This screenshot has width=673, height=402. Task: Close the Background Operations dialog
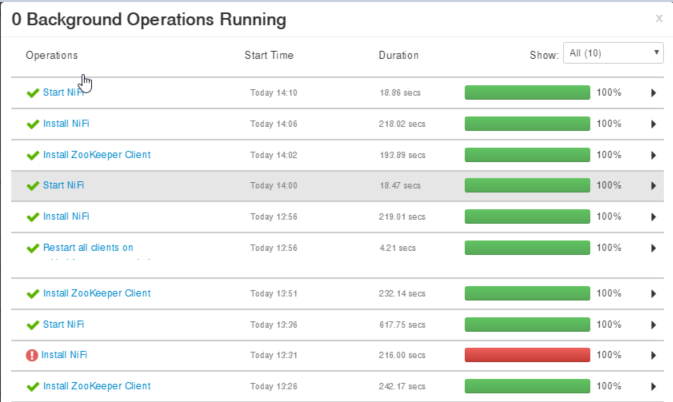[x=658, y=18]
